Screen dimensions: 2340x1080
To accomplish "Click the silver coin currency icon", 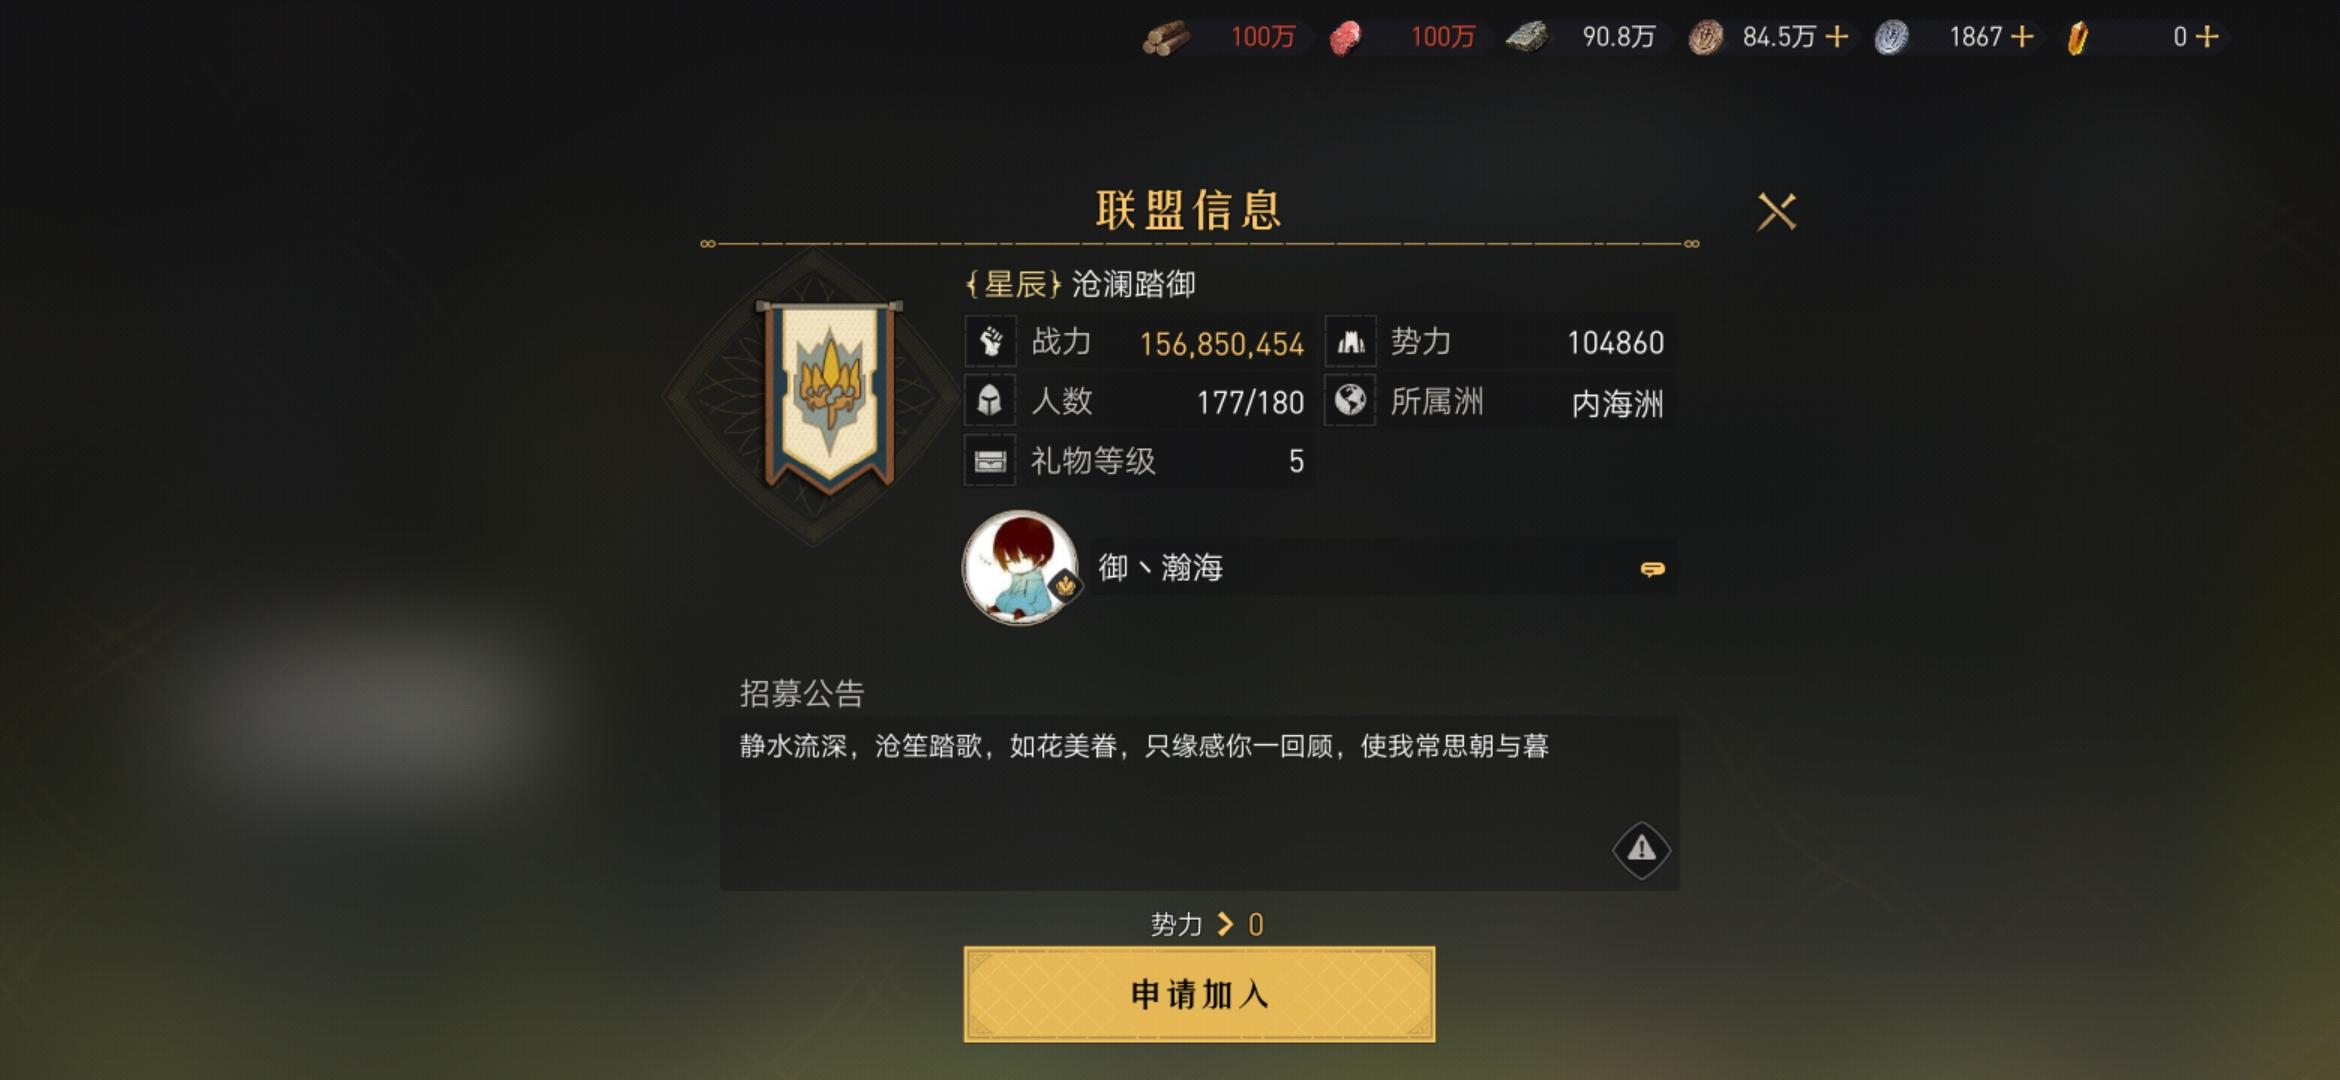I will point(1891,38).
